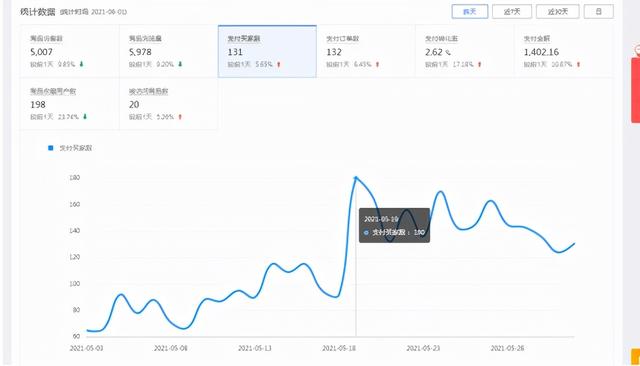Click green down arrow beside 9.20%
Viewport: 640px width, 366px height.
[180, 64]
